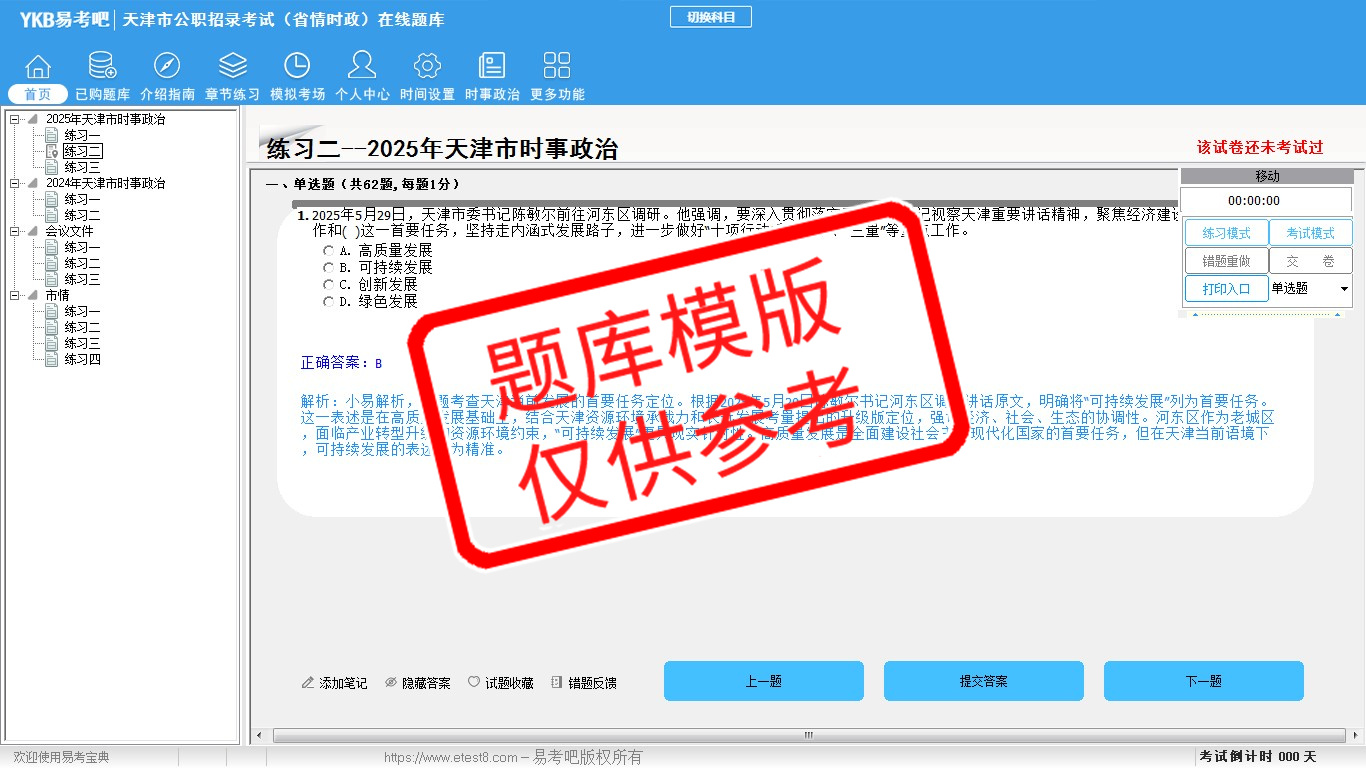Collapse the 2025年天津市时事政治 tree node

point(15,119)
